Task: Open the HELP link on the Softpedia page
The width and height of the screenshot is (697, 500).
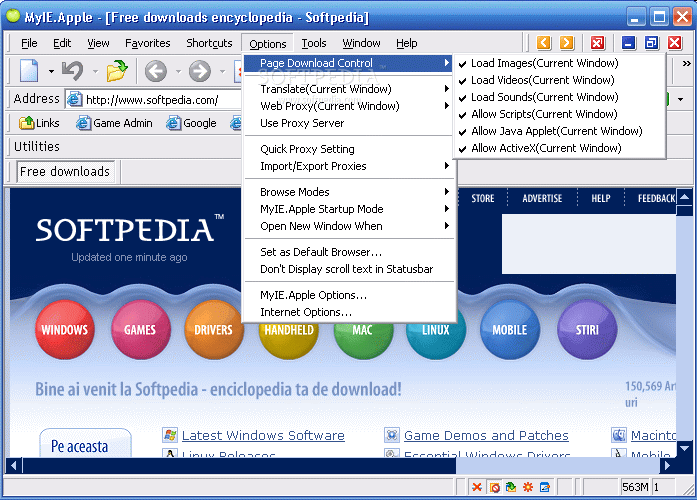Action: (x=601, y=198)
